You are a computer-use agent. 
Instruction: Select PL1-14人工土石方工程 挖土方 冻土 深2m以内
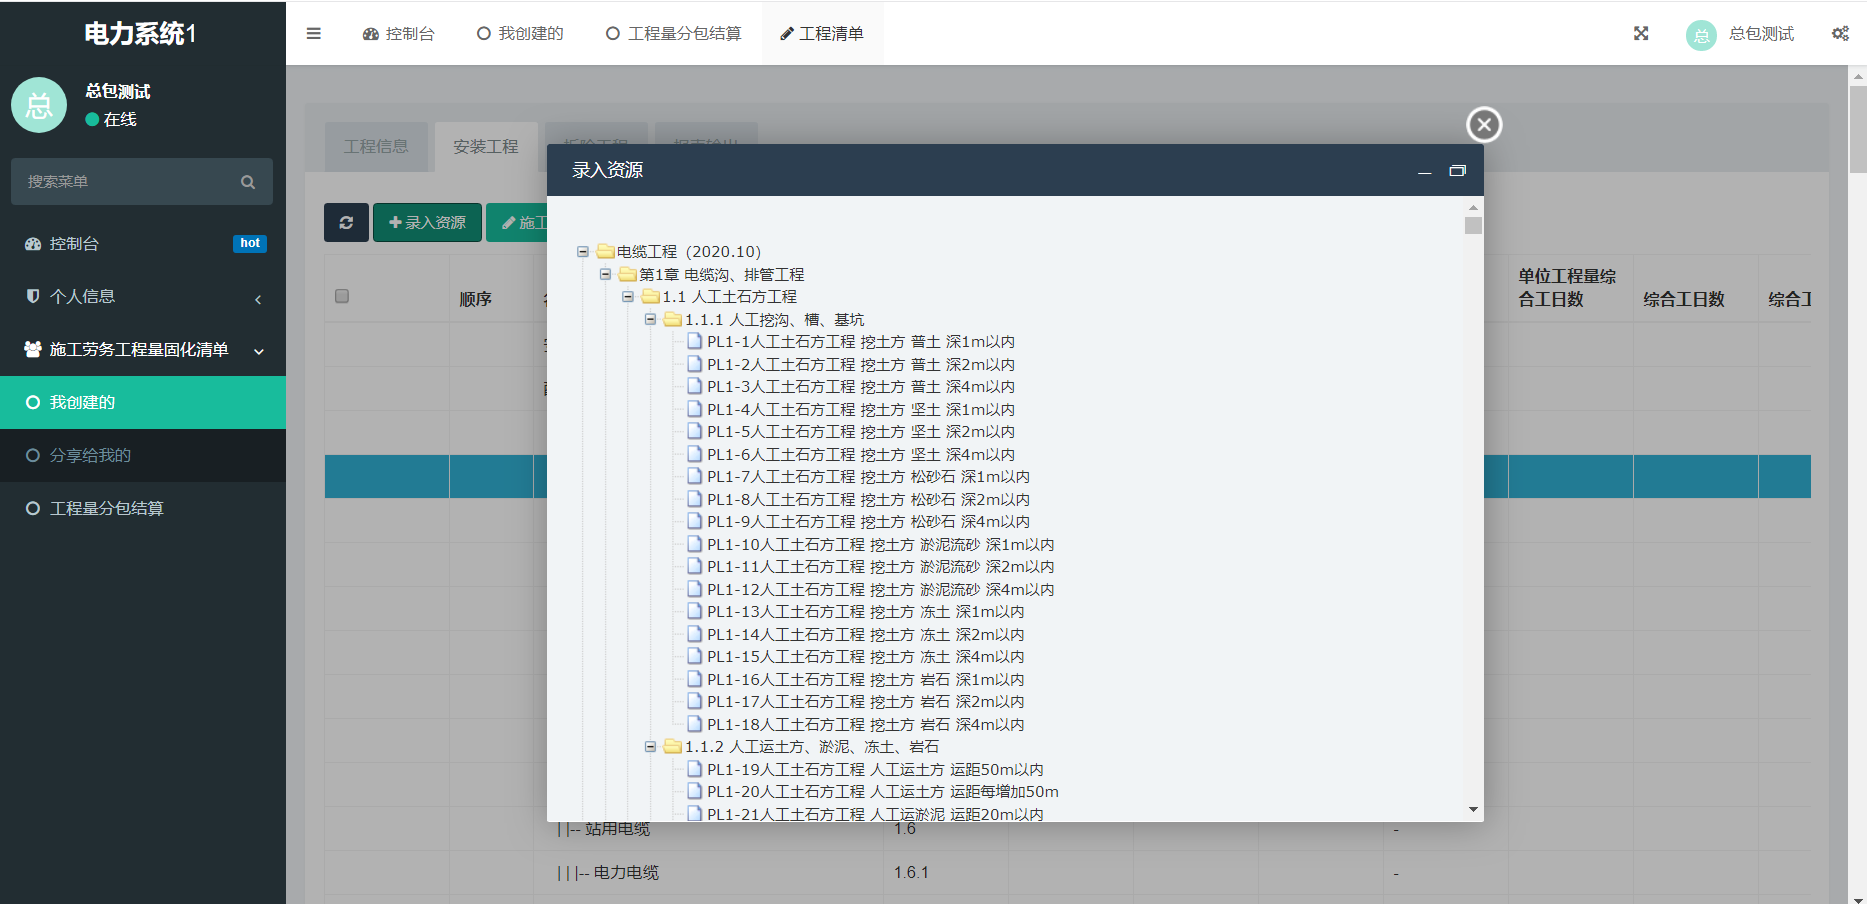(x=866, y=634)
